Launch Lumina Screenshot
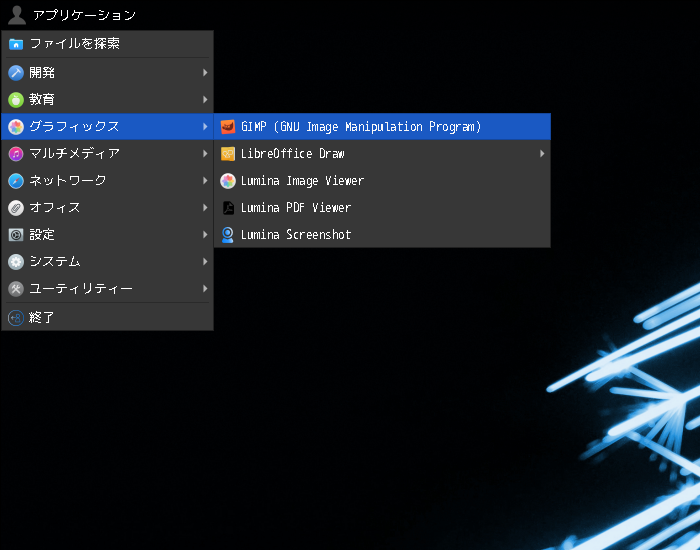 coord(382,235)
